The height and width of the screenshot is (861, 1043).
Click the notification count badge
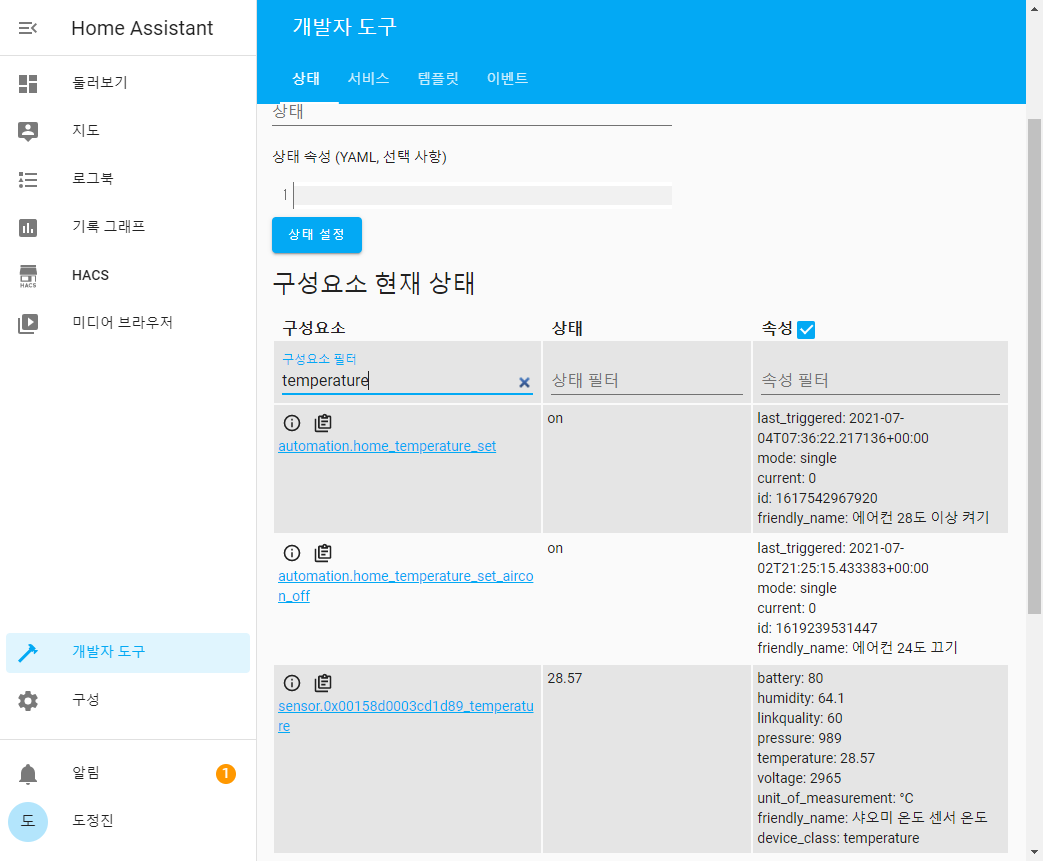click(225, 773)
